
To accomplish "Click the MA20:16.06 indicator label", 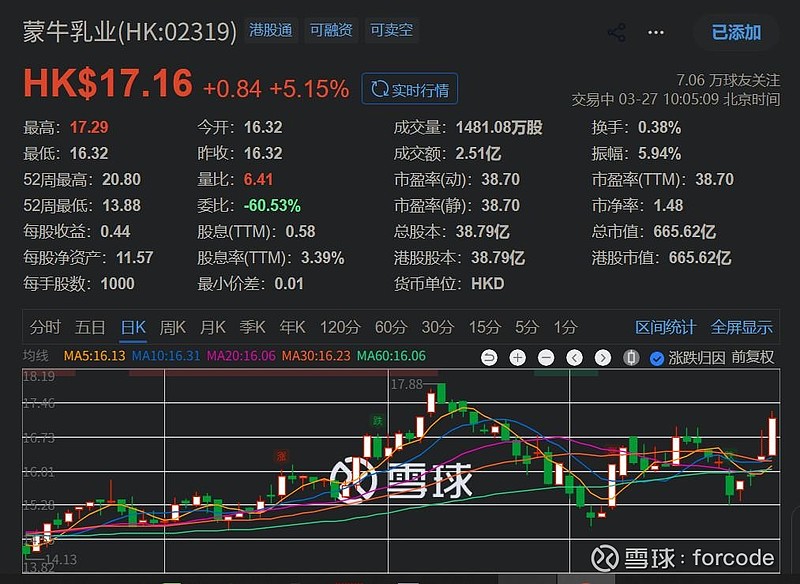I will point(241,356).
